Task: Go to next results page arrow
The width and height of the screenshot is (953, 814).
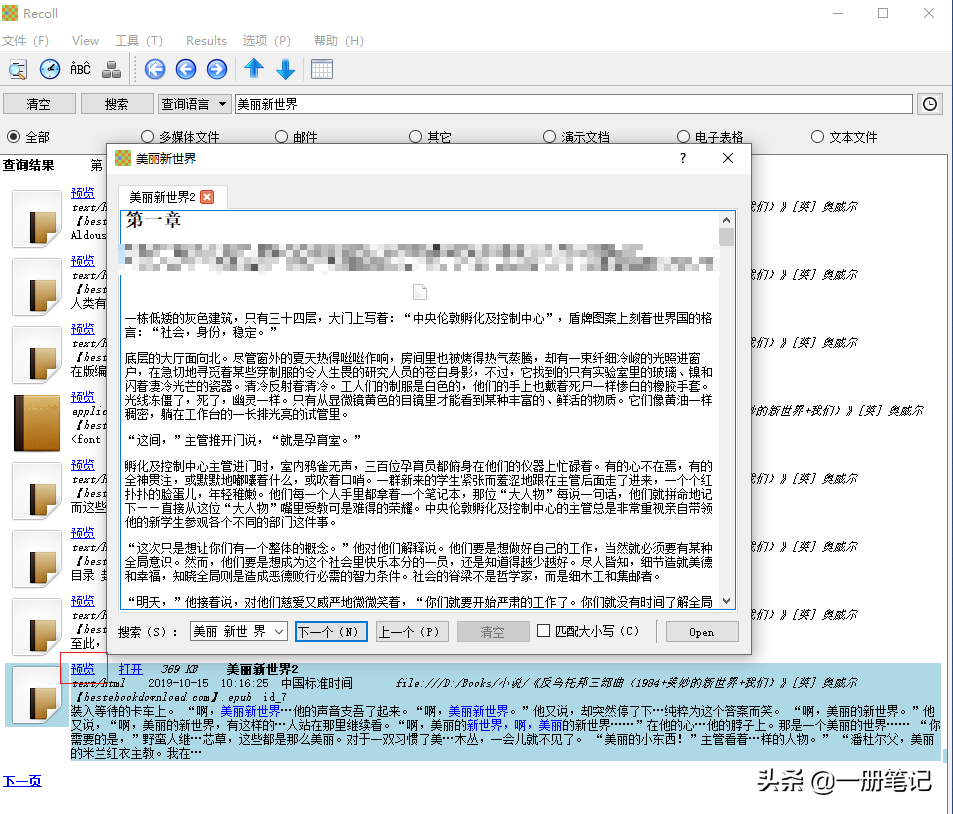Action: pos(217,69)
